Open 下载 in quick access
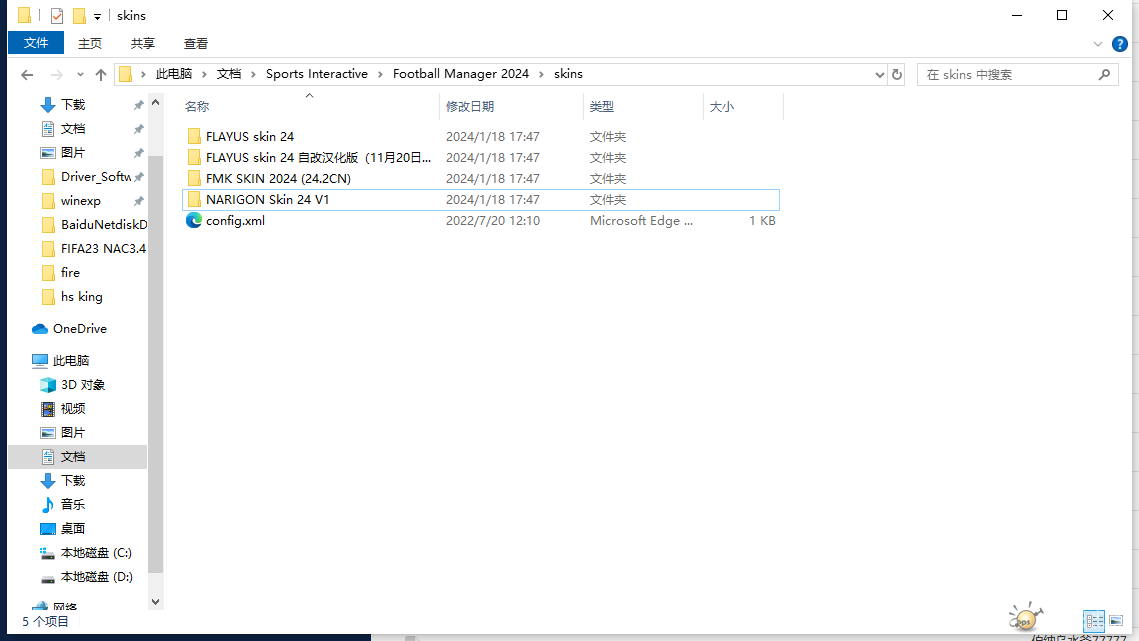The height and width of the screenshot is (641, 1139). pyautogui.click(x=73, y=105)
